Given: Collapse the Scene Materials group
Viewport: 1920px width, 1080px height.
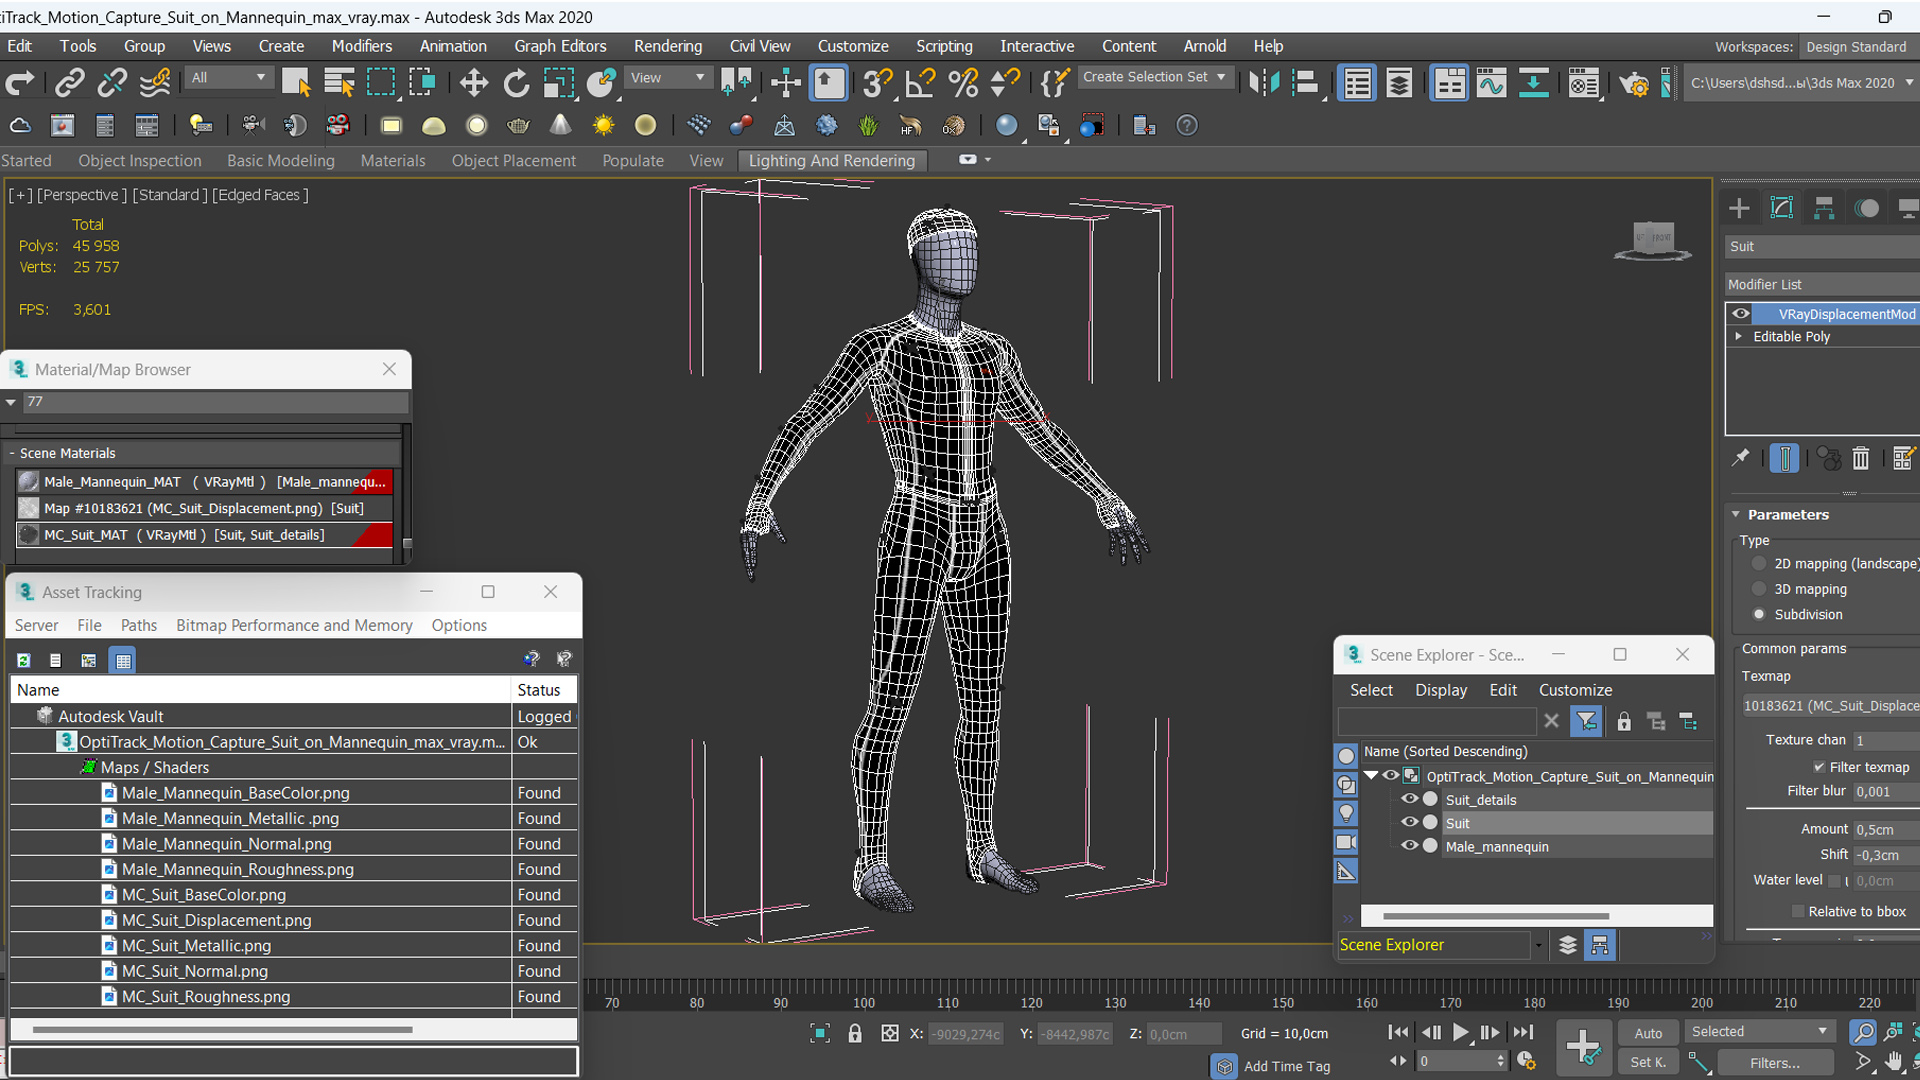Looking at the screenshot, I should [x=12, y=453].
